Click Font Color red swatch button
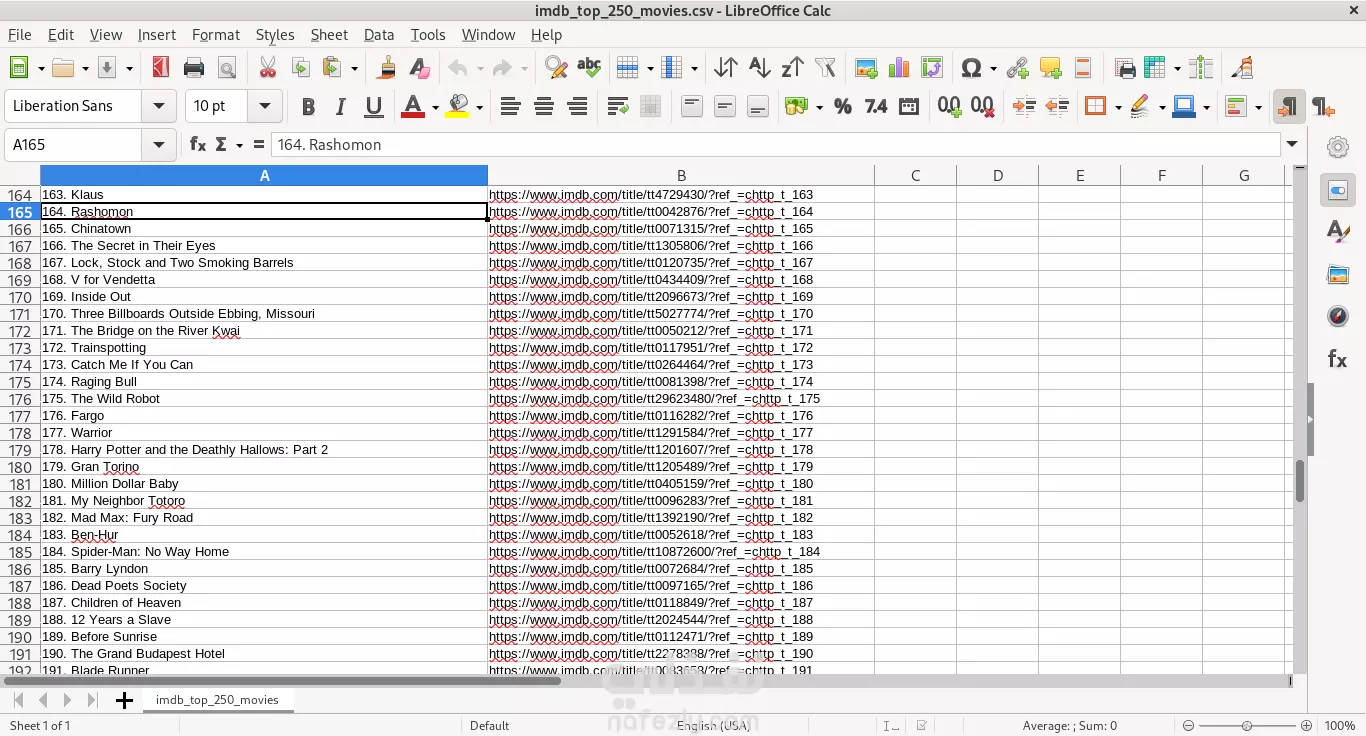The width and height of the screenshot is (1366, 736). tap(413, 106)
